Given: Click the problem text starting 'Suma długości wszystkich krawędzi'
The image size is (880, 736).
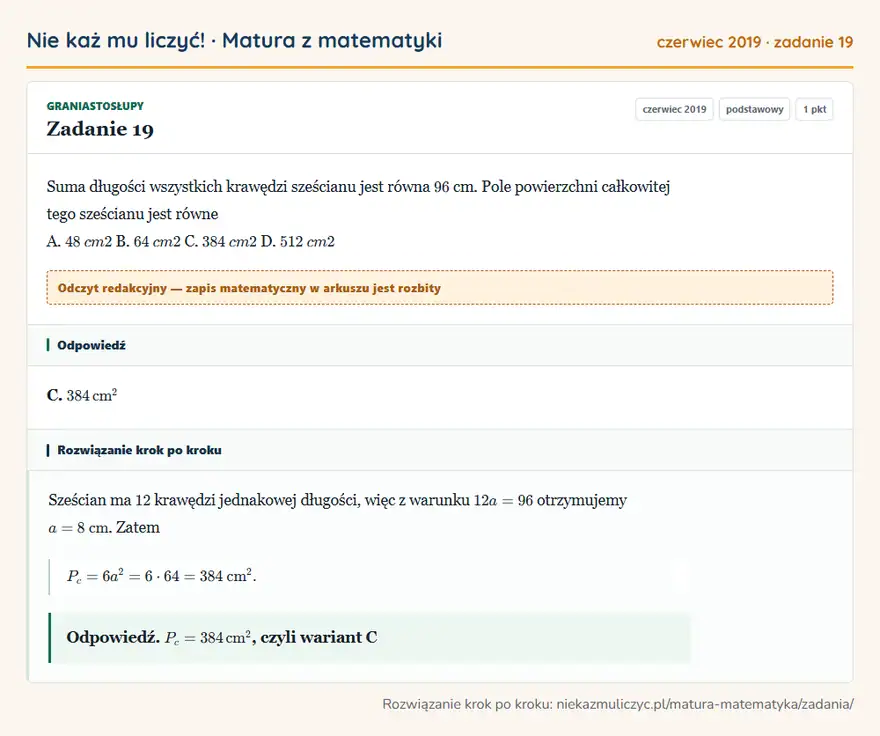Looking at the screenshot, I should [x=358, y=200].
